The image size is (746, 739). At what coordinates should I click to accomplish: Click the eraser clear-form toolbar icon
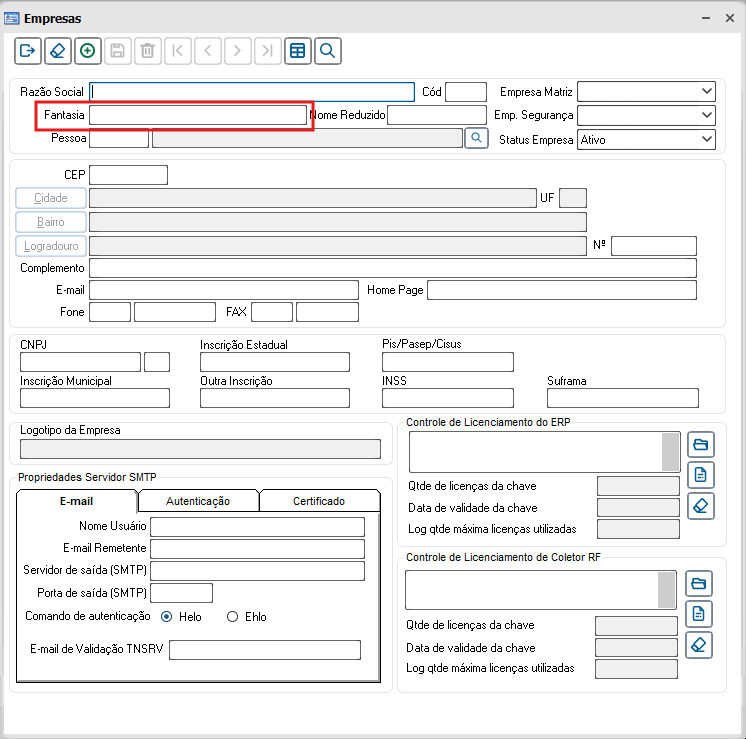(x=58, y=50)
